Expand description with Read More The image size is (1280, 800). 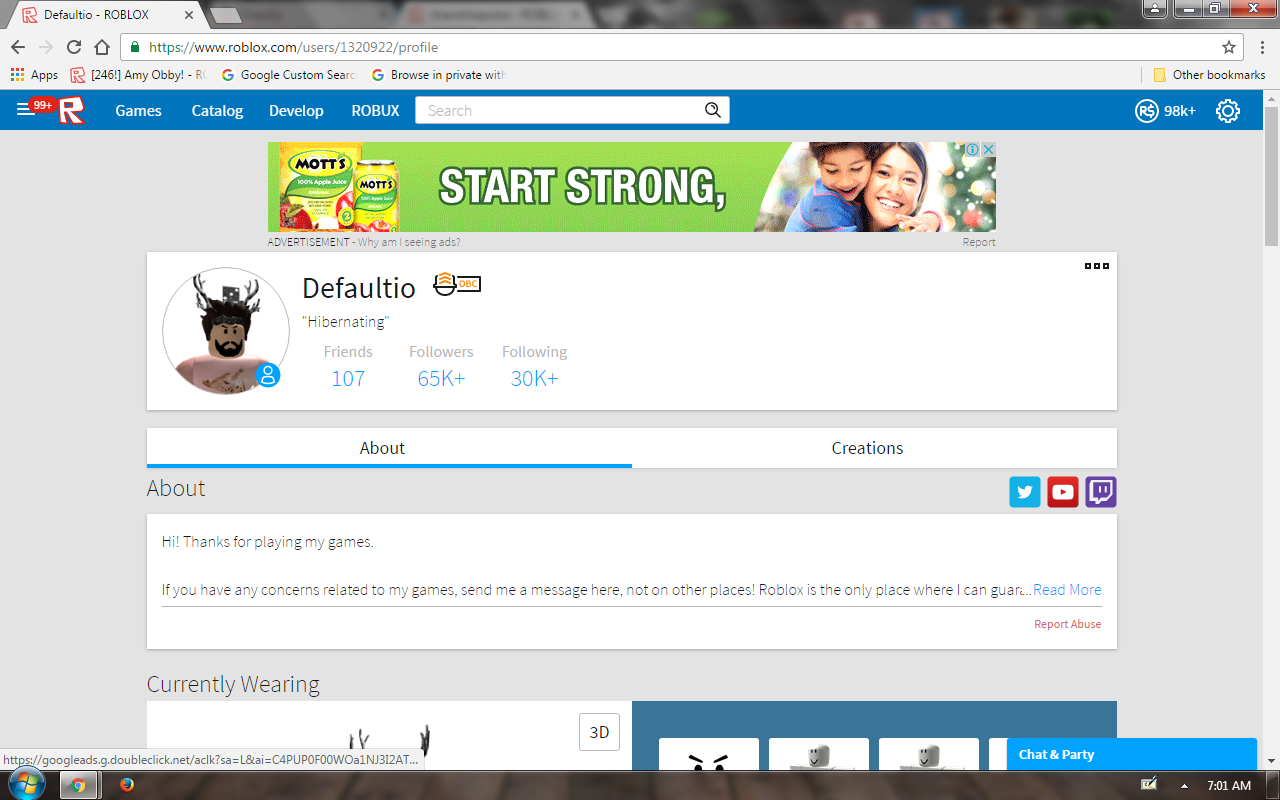point(1067,590)
